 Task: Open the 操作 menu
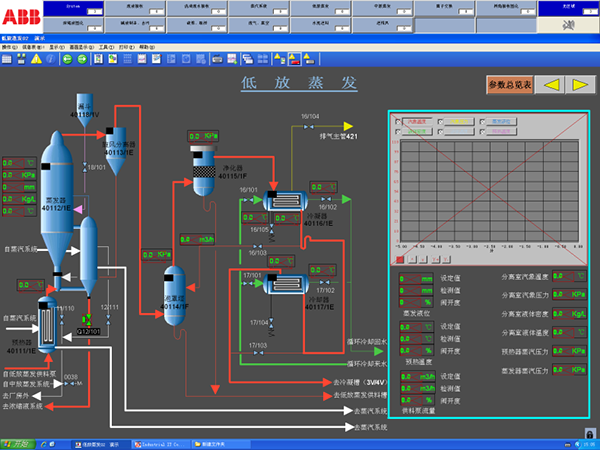[x=9, y=46]
